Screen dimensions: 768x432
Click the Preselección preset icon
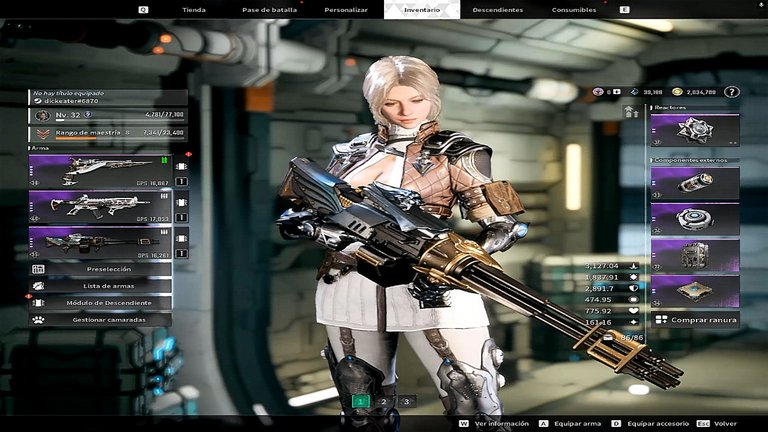tap(38, 269)
